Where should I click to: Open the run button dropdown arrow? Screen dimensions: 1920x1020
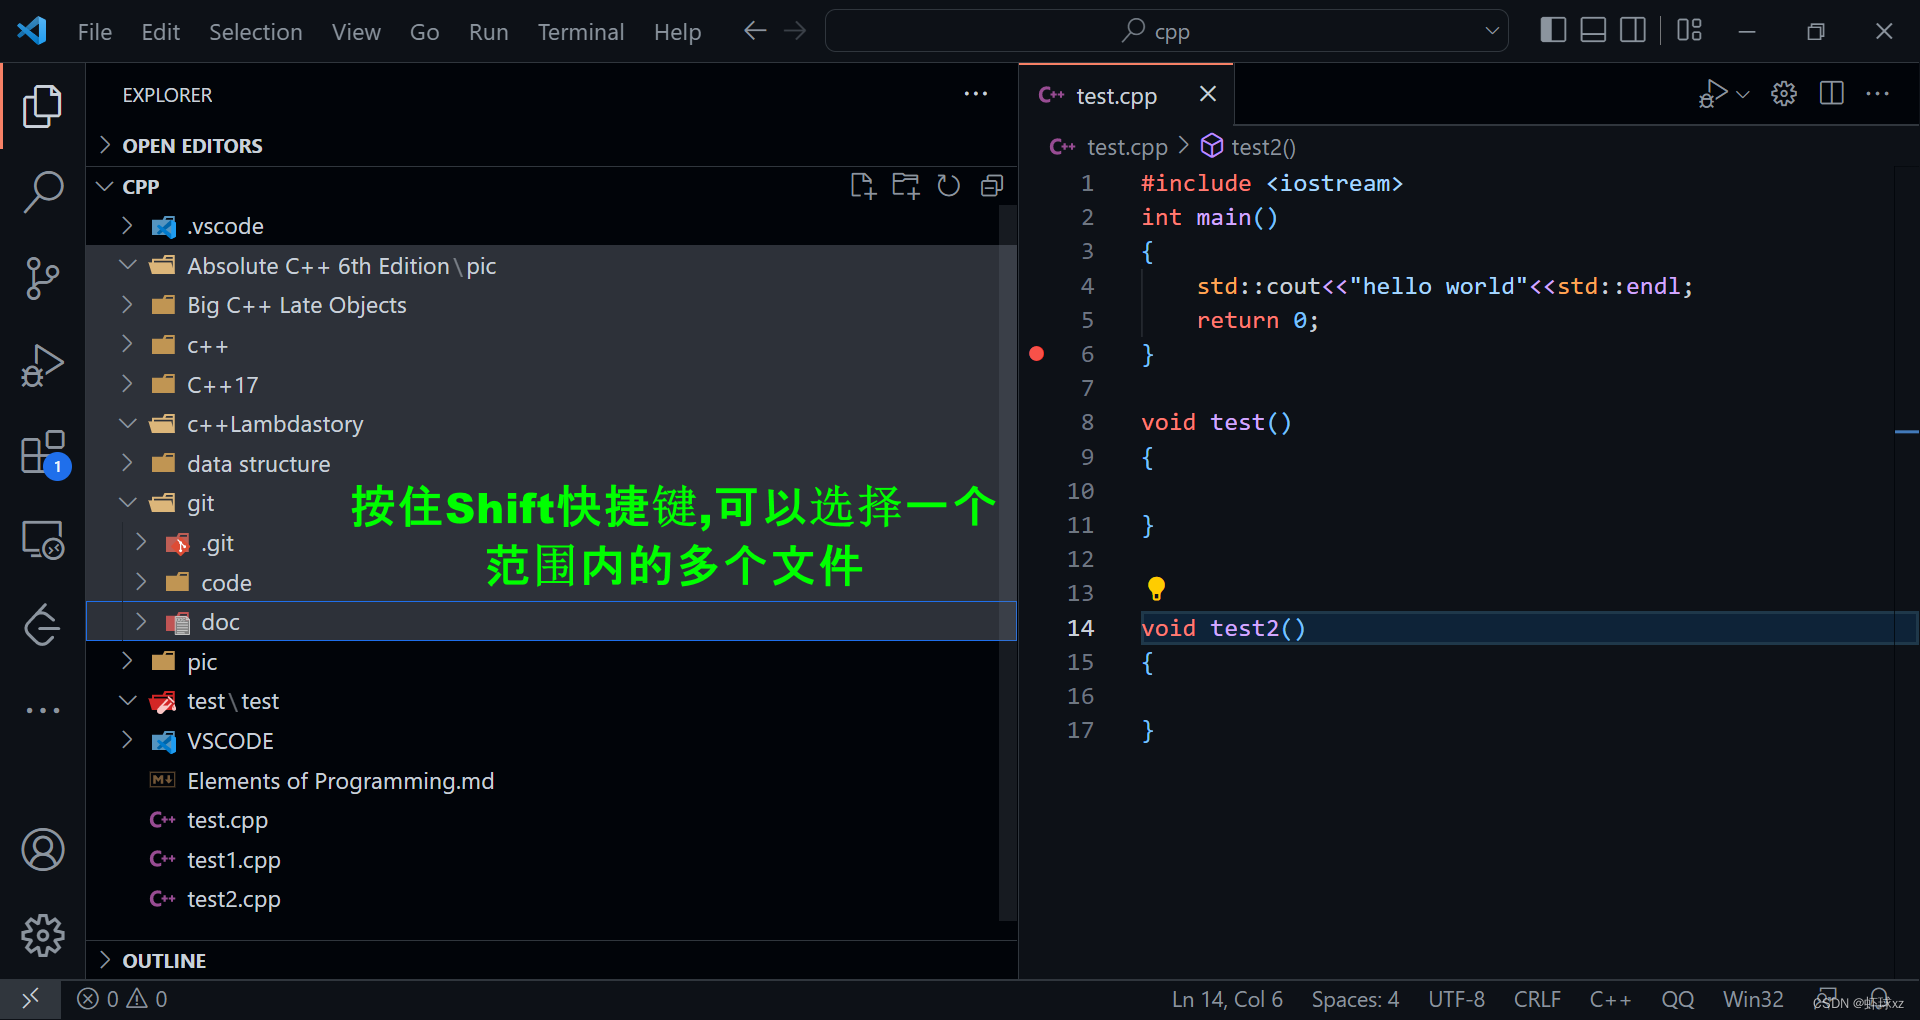(x=1743, y=94)
